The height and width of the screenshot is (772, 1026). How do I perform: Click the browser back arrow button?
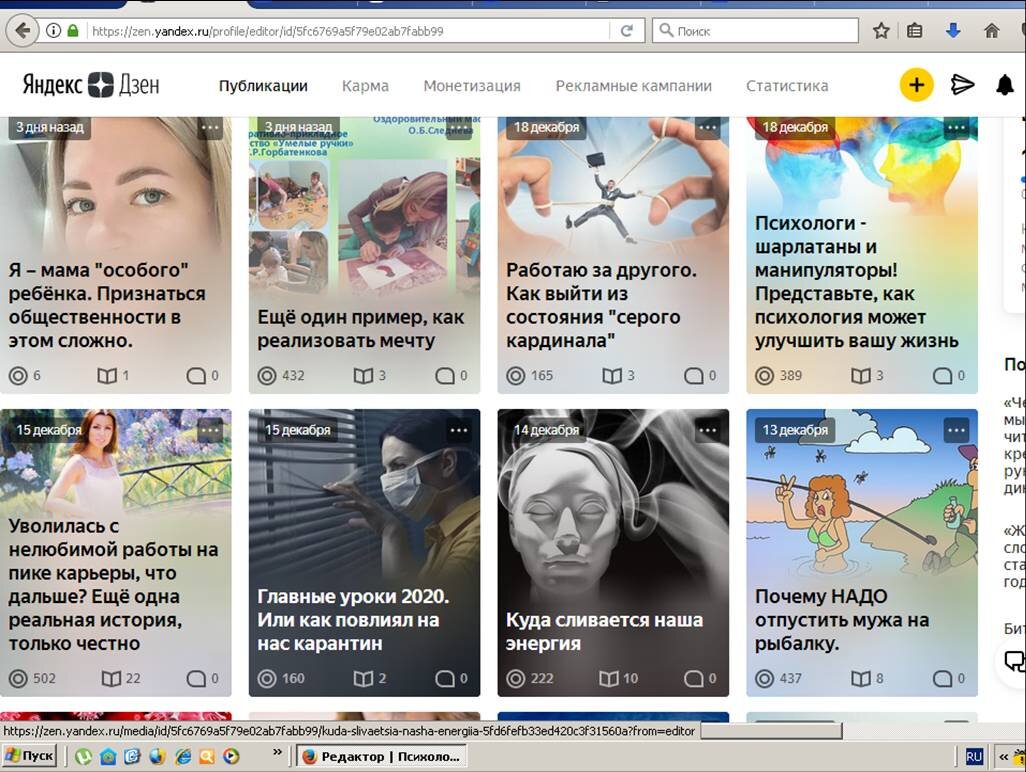[x=22, y=30]
